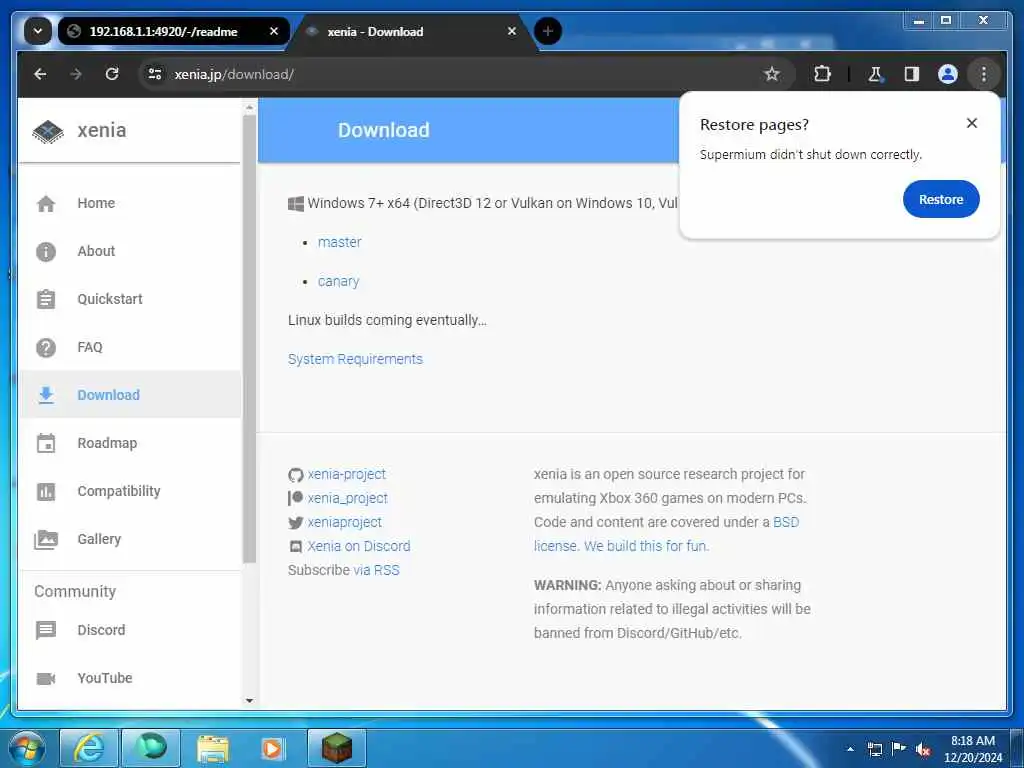The height and width of the screenshot is (768, 1024).
Task: Open Windows Media Player from the taskbar
Action: click(x=274, y=748)
